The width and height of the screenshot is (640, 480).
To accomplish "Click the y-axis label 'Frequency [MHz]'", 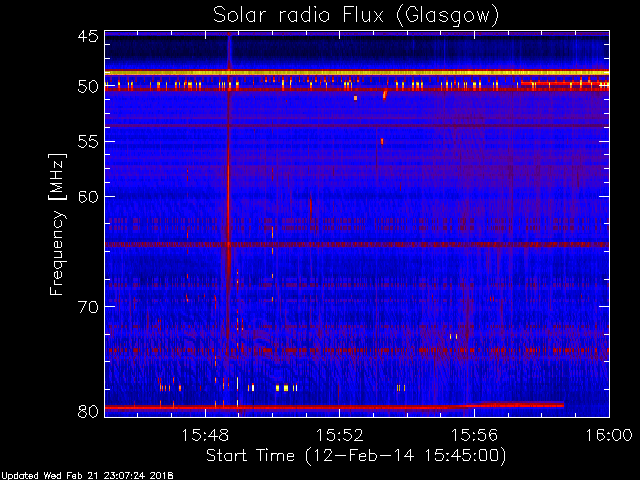I will pyautogui.click(x=57, y=224).
